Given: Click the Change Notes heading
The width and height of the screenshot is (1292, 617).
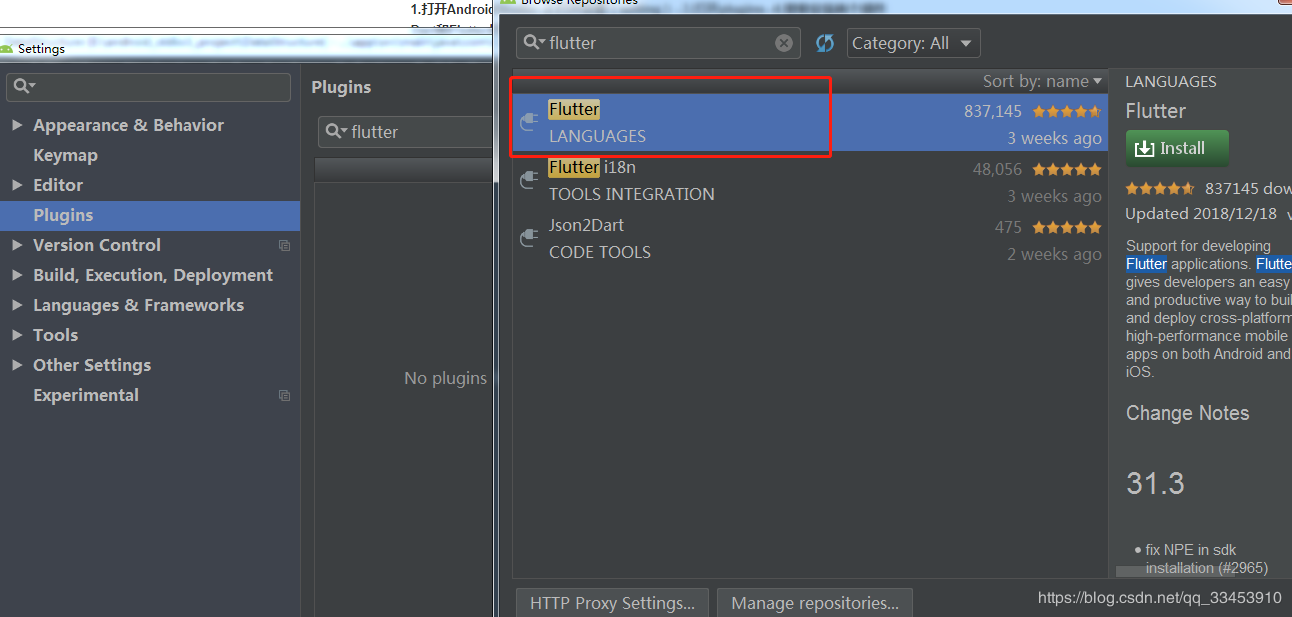Looking at the screenshot, I should point(1187,413).
